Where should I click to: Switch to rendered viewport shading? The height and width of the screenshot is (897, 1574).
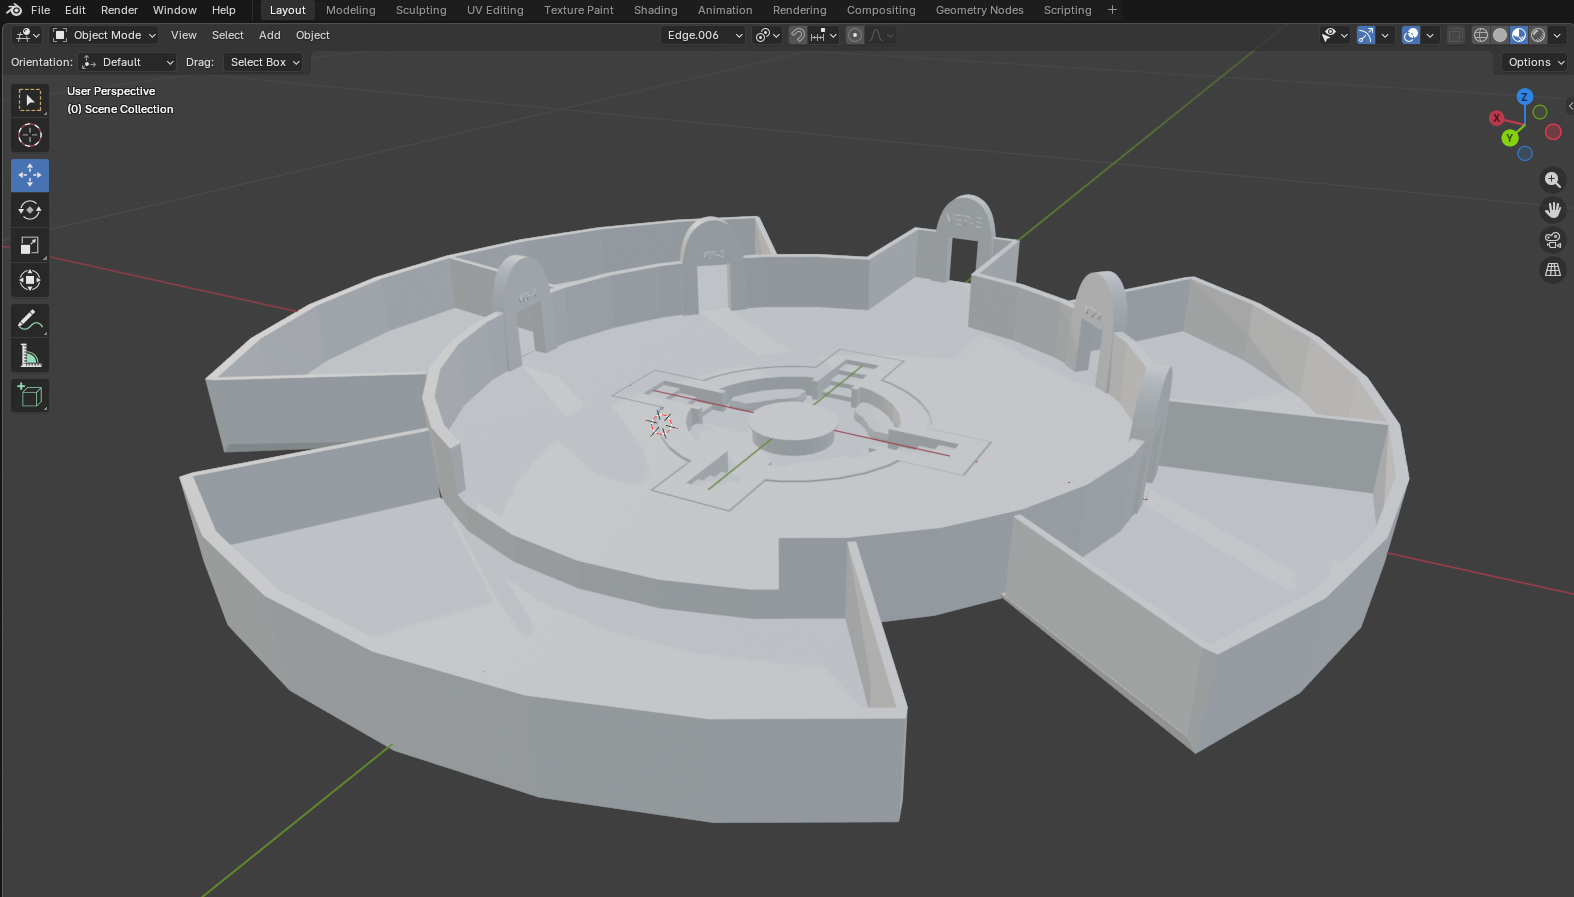click(x=1538, y=35)
